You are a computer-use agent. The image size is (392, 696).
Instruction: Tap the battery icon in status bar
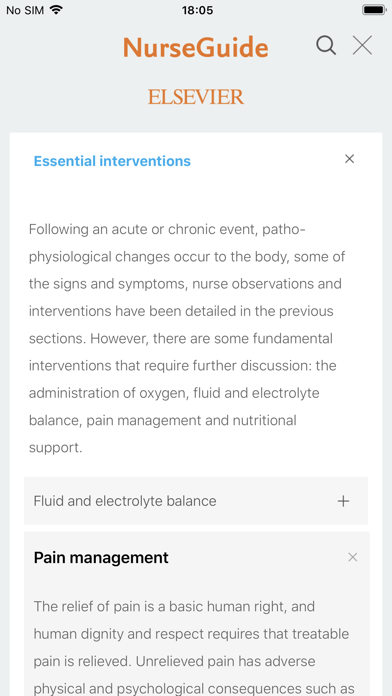click(x=374, y=9)
